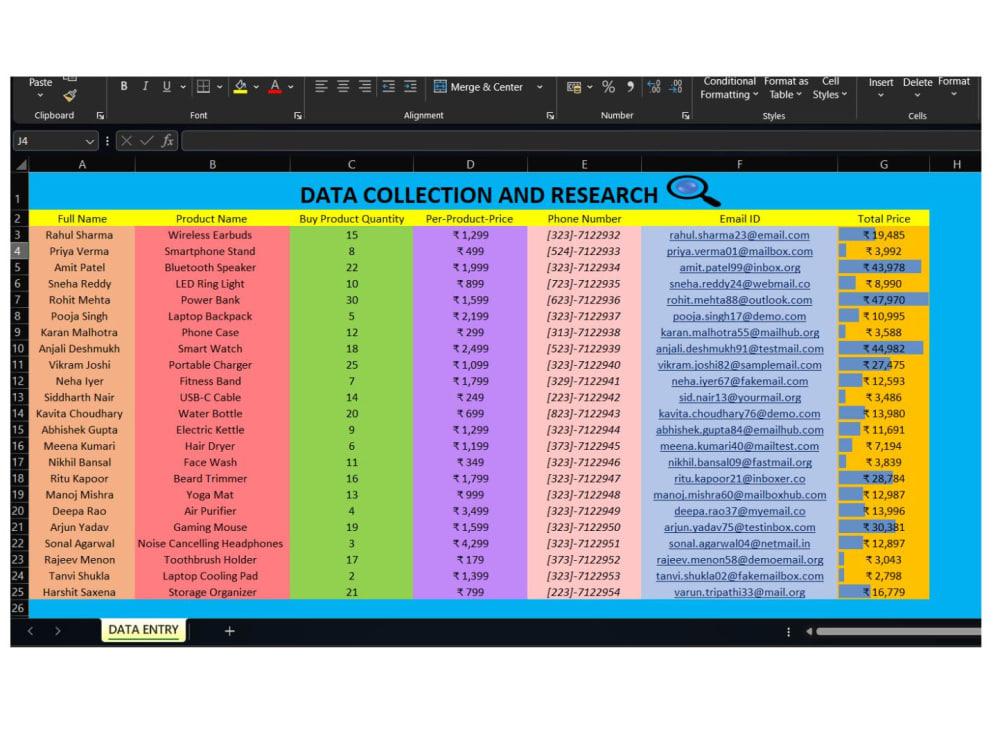Open Delete cells menu
1000x750 pixels.
917,88
